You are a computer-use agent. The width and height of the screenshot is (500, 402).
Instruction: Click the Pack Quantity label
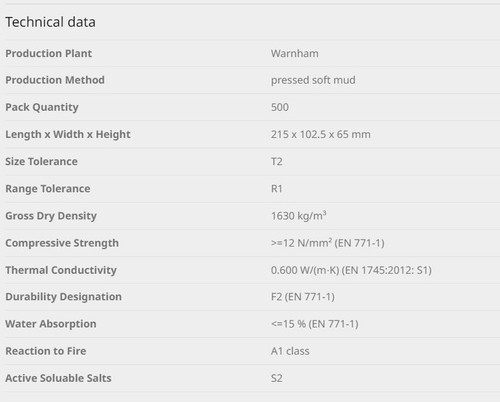42,107
